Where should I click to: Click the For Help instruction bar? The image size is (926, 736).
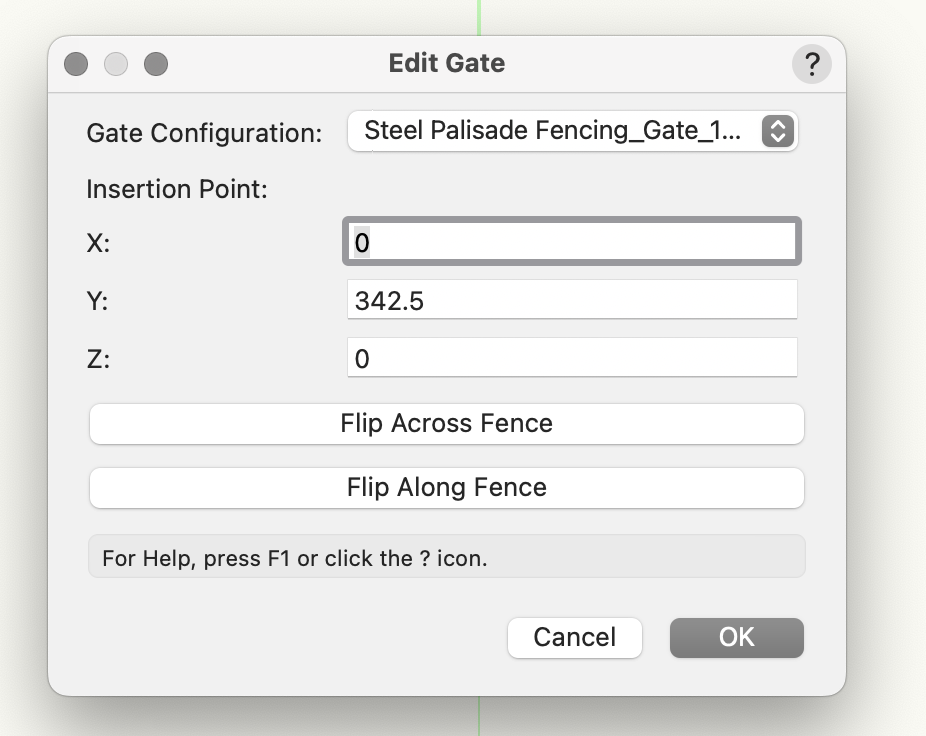pos(447,556)
